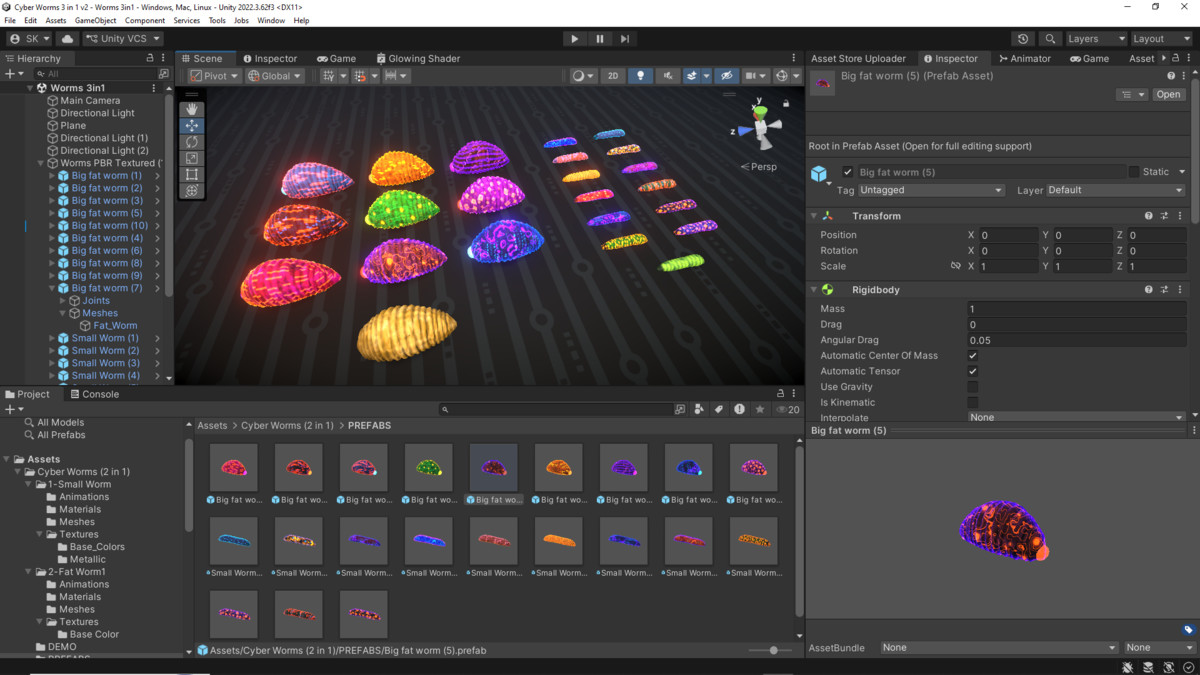1200x675 pixels.
Task: Collapse the Rigidbody component foldout
Action: pyautogui.click(x=813, y=290)
